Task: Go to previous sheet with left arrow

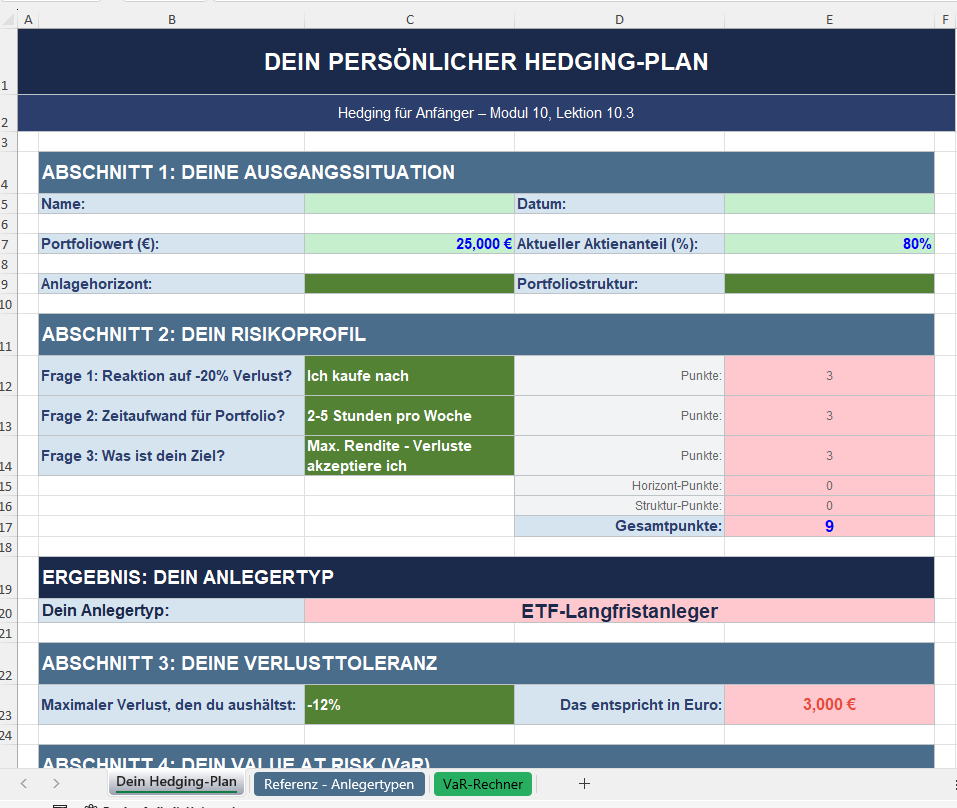Action: coord(24,784)
